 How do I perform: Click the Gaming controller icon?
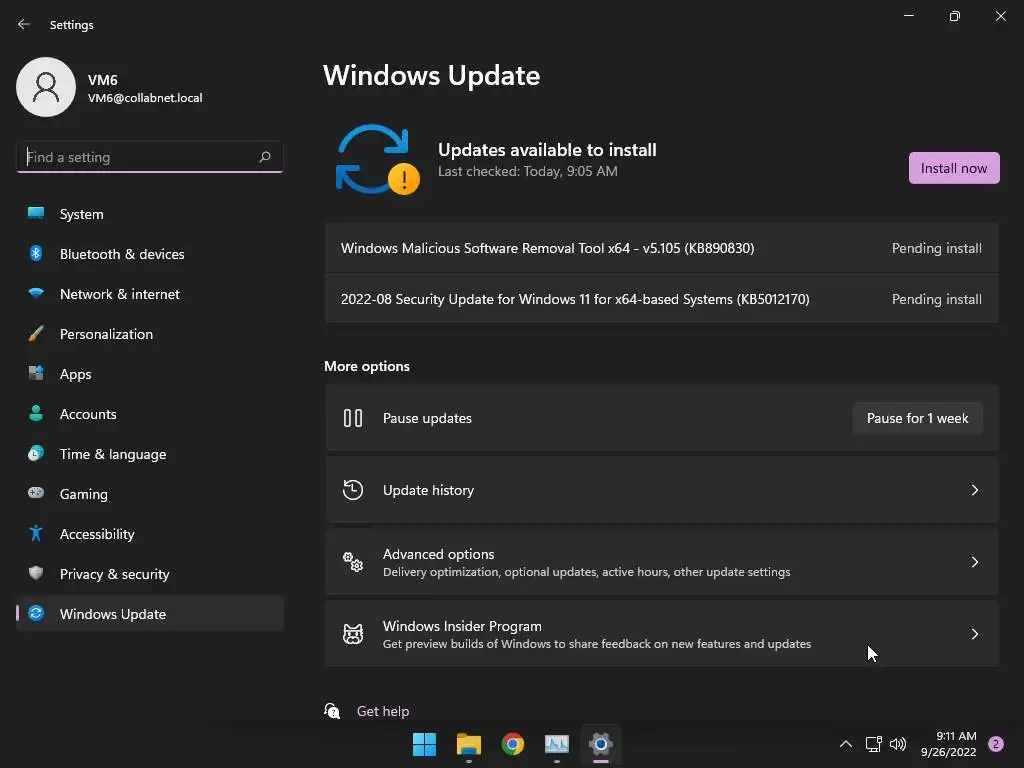click(36, 493)
